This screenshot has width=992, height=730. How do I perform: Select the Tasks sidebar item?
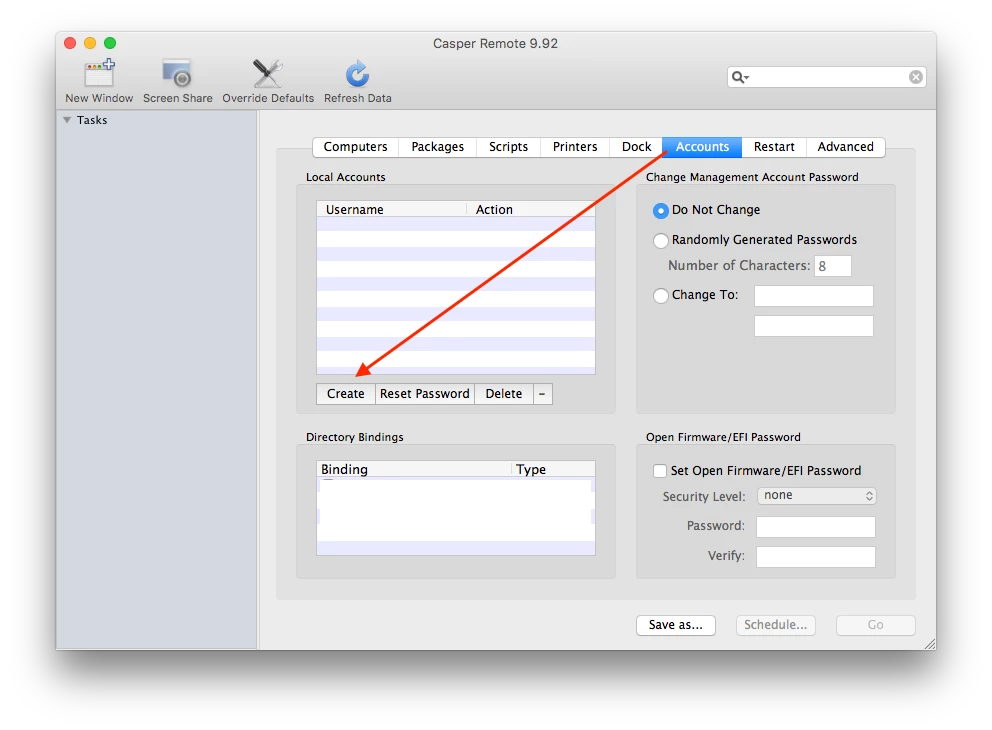(92, 120)
